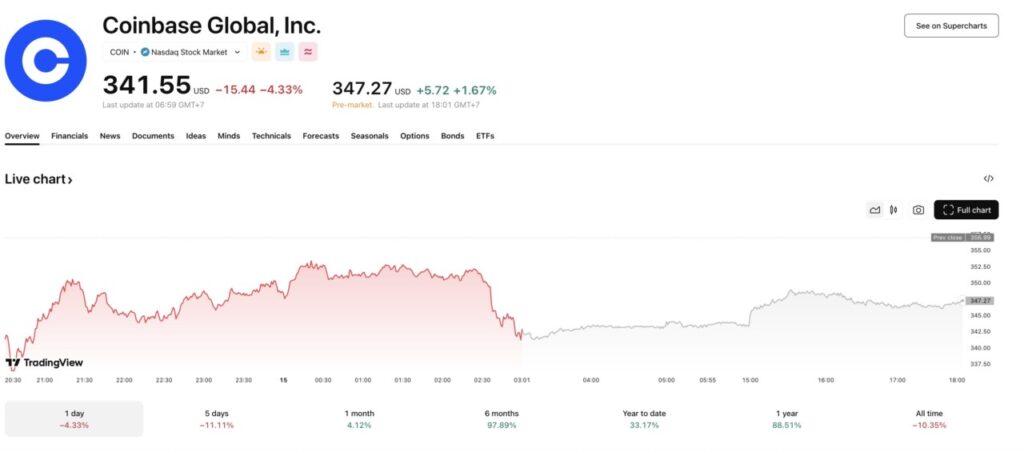Screen dimensions: 1024x452
Task: Click the blue crown badge icon
Action: tap(285, 52)
